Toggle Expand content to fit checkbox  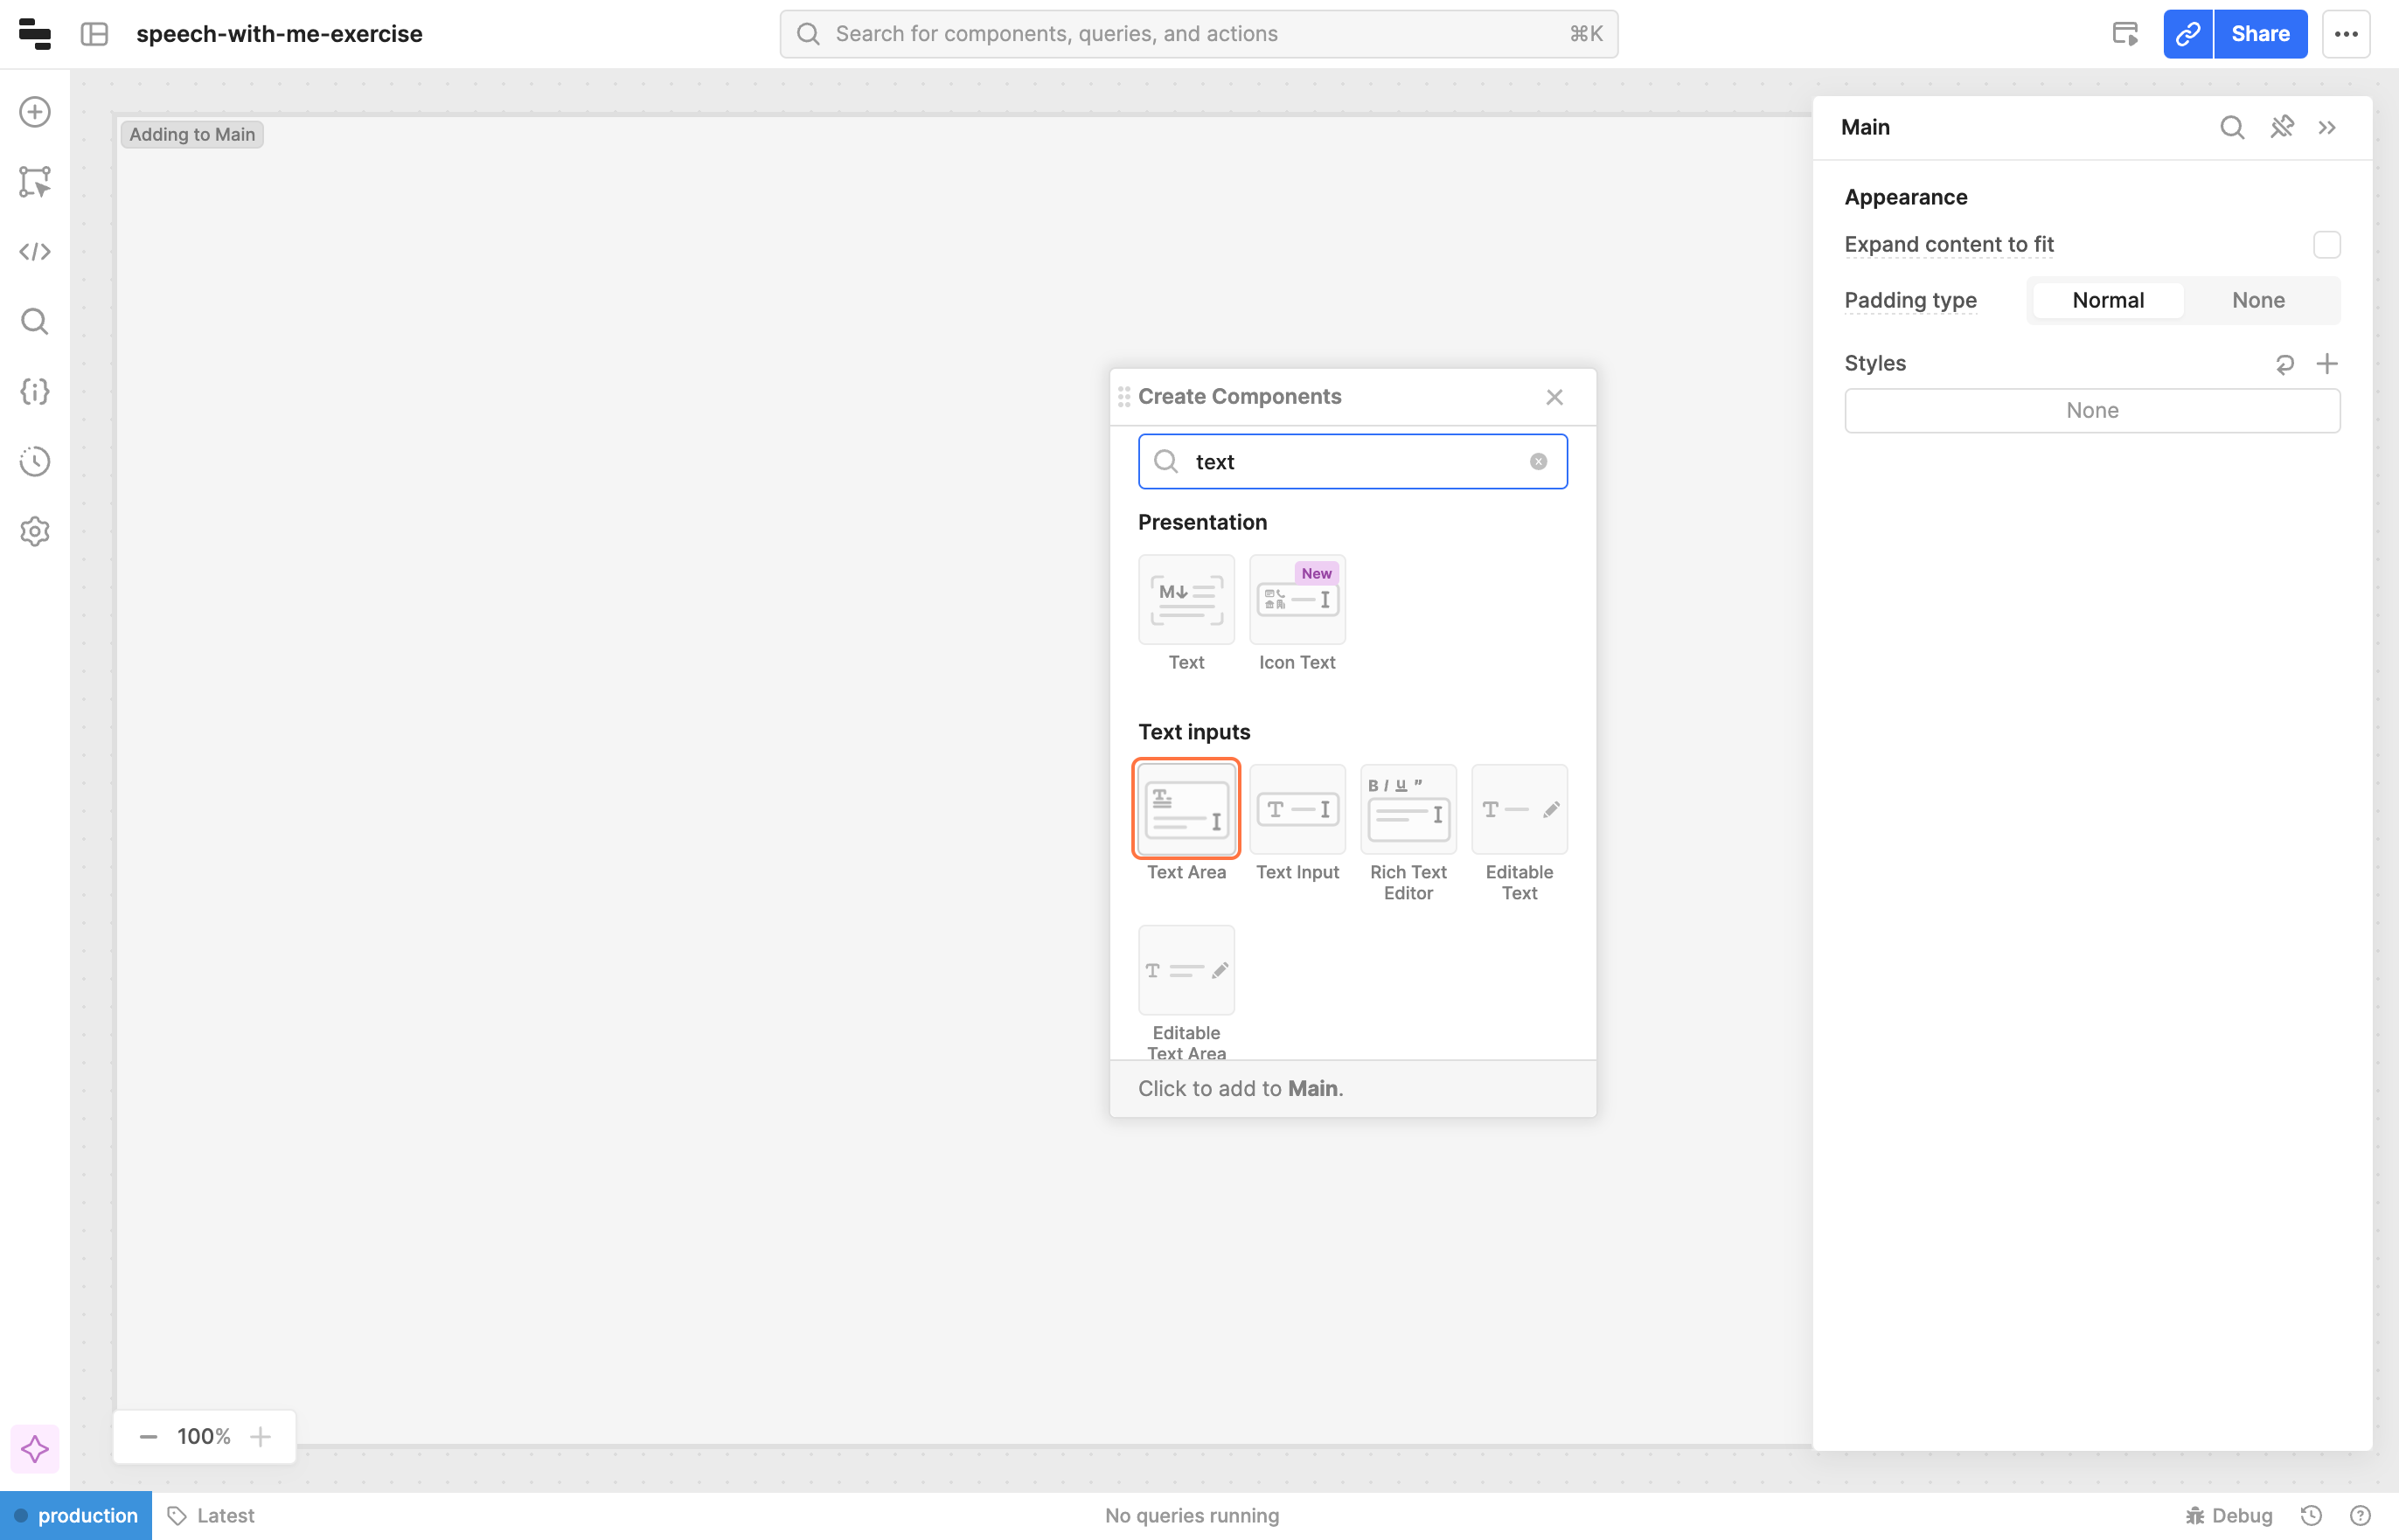pos(2326,245)
